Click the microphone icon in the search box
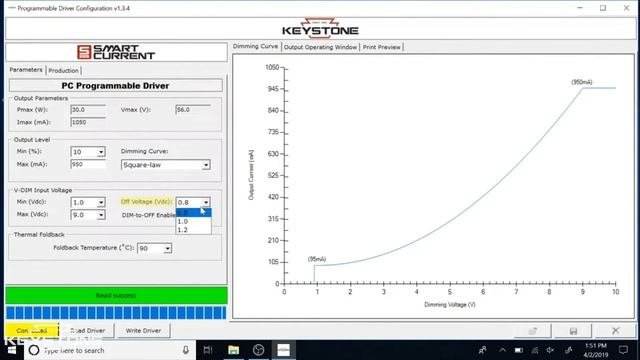This screenshot has width=640, height=360. point(186,350)
